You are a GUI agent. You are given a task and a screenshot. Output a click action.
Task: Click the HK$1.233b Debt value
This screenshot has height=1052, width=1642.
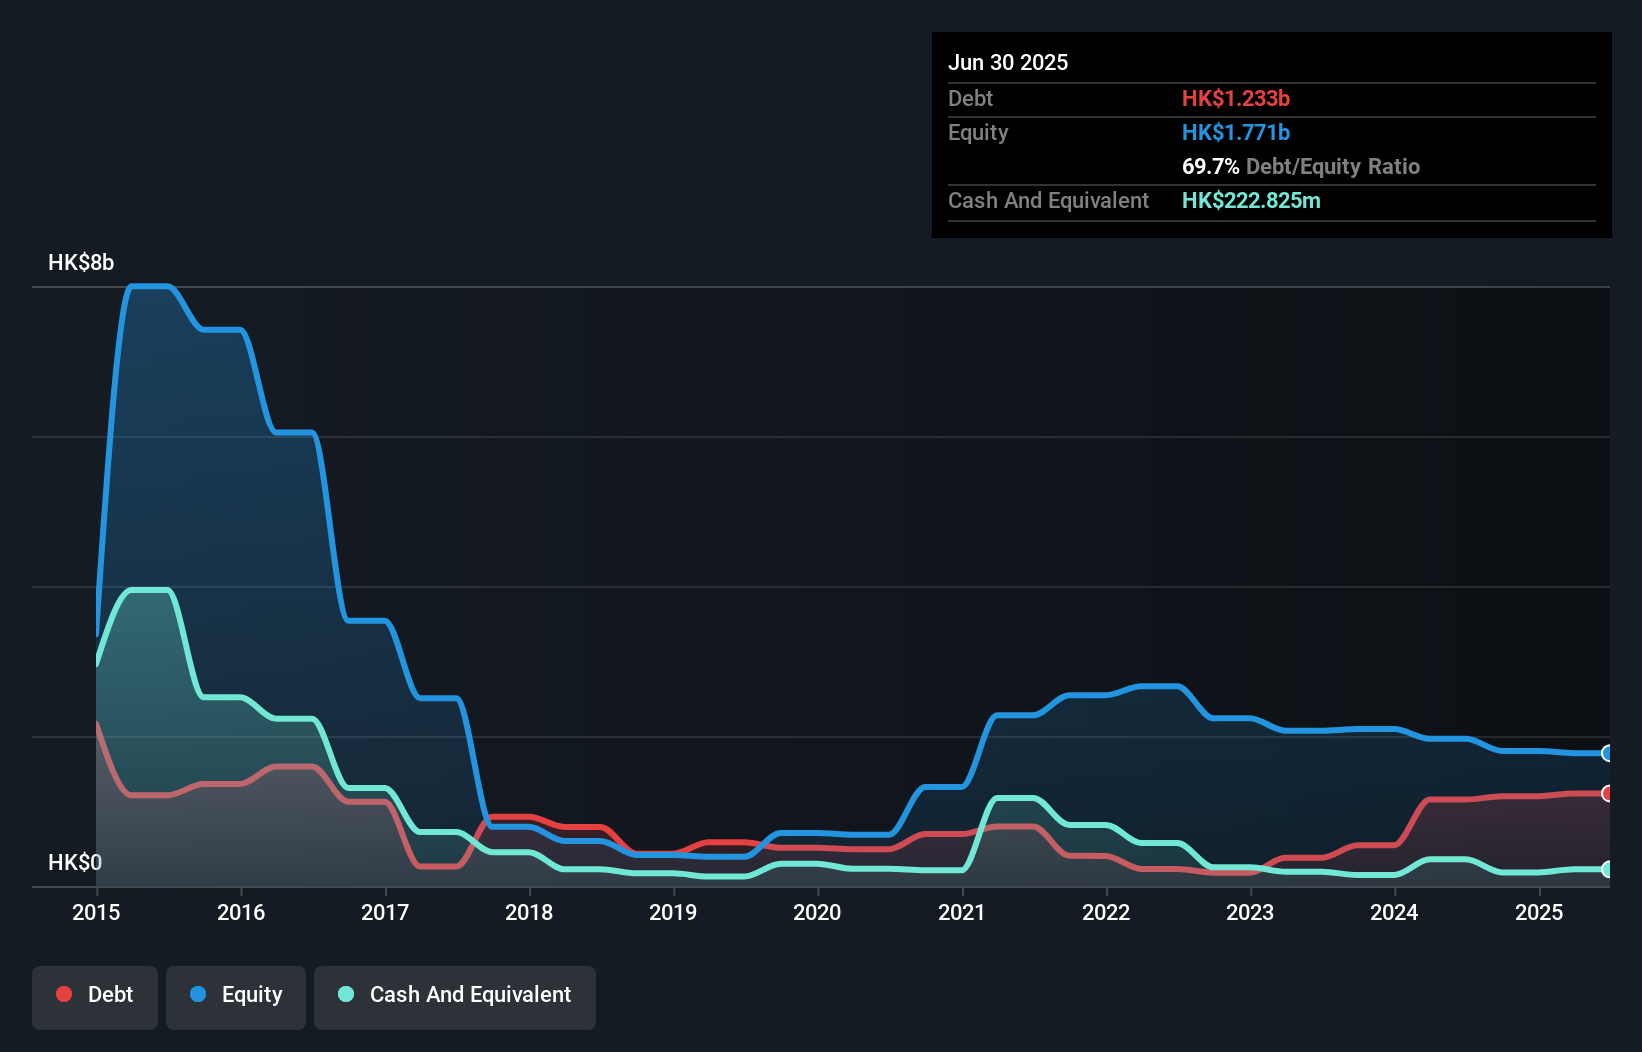[1237, 98]
